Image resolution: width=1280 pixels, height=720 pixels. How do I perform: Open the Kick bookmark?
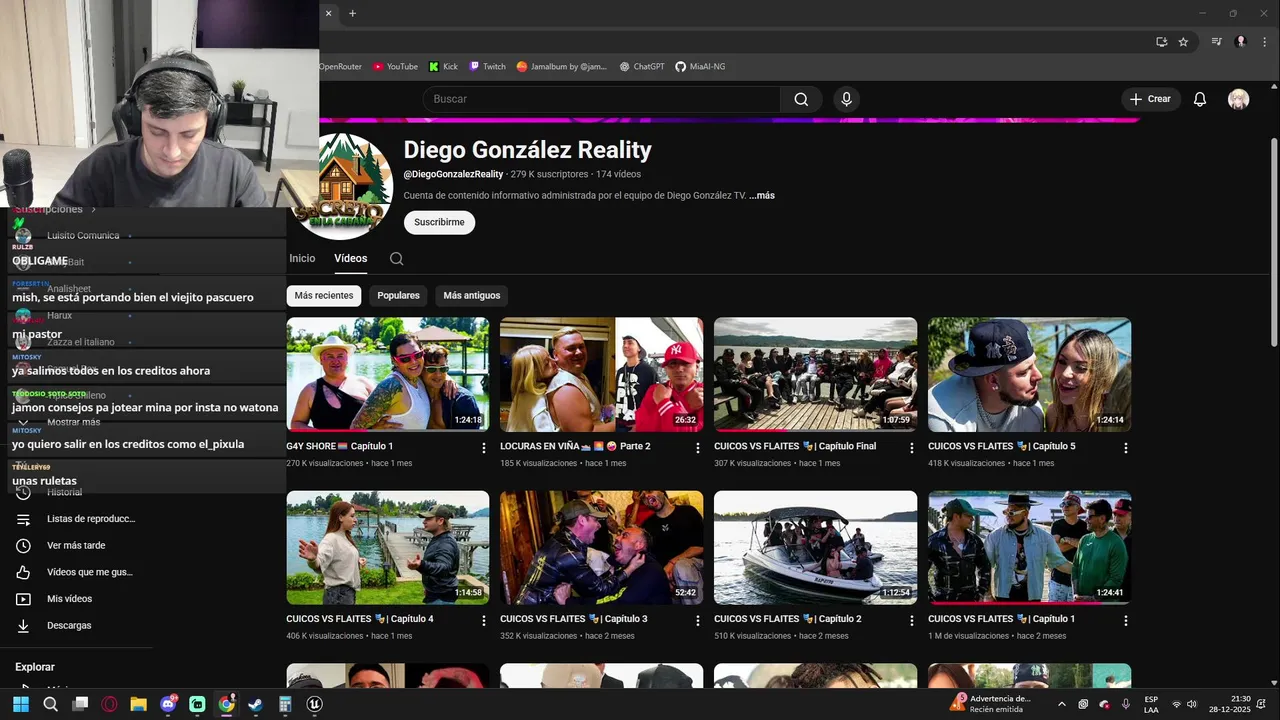pos(443,67)
